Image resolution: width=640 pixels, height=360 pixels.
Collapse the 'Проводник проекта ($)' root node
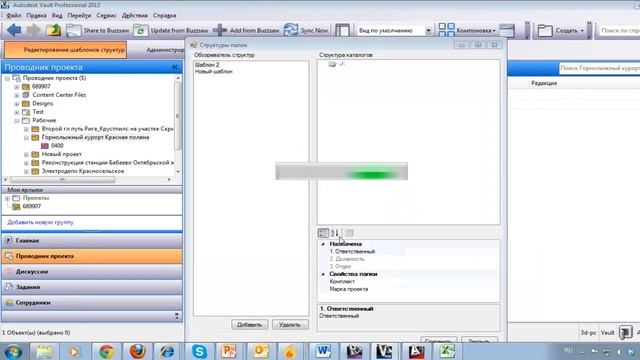[x=7, y=78]
